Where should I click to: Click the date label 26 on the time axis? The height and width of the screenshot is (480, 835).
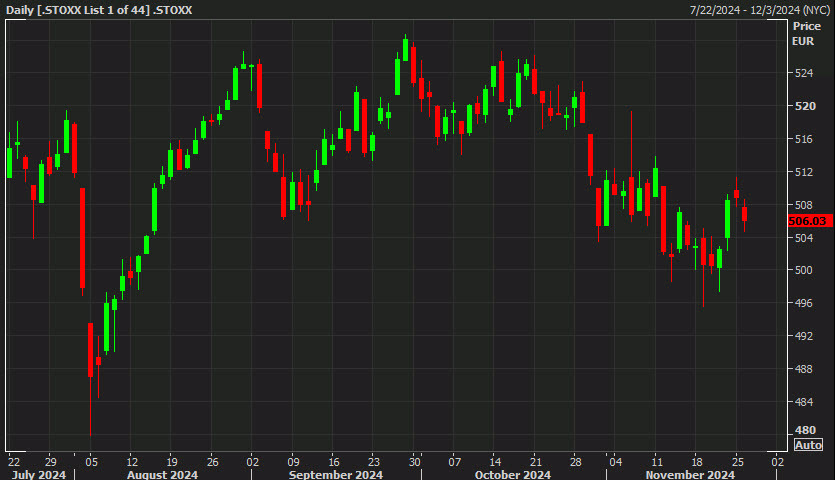click(212, 462)
